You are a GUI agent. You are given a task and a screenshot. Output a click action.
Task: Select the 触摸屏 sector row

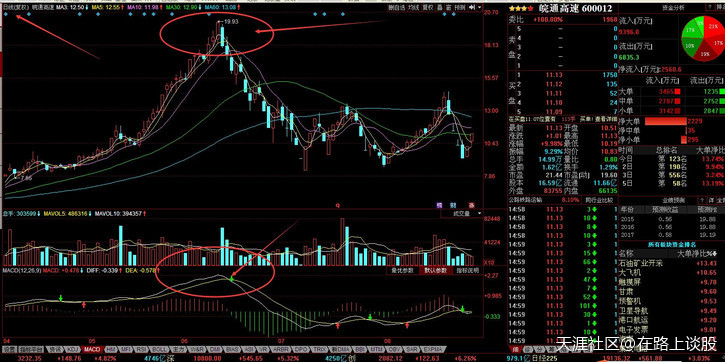[x=672, y=282]
